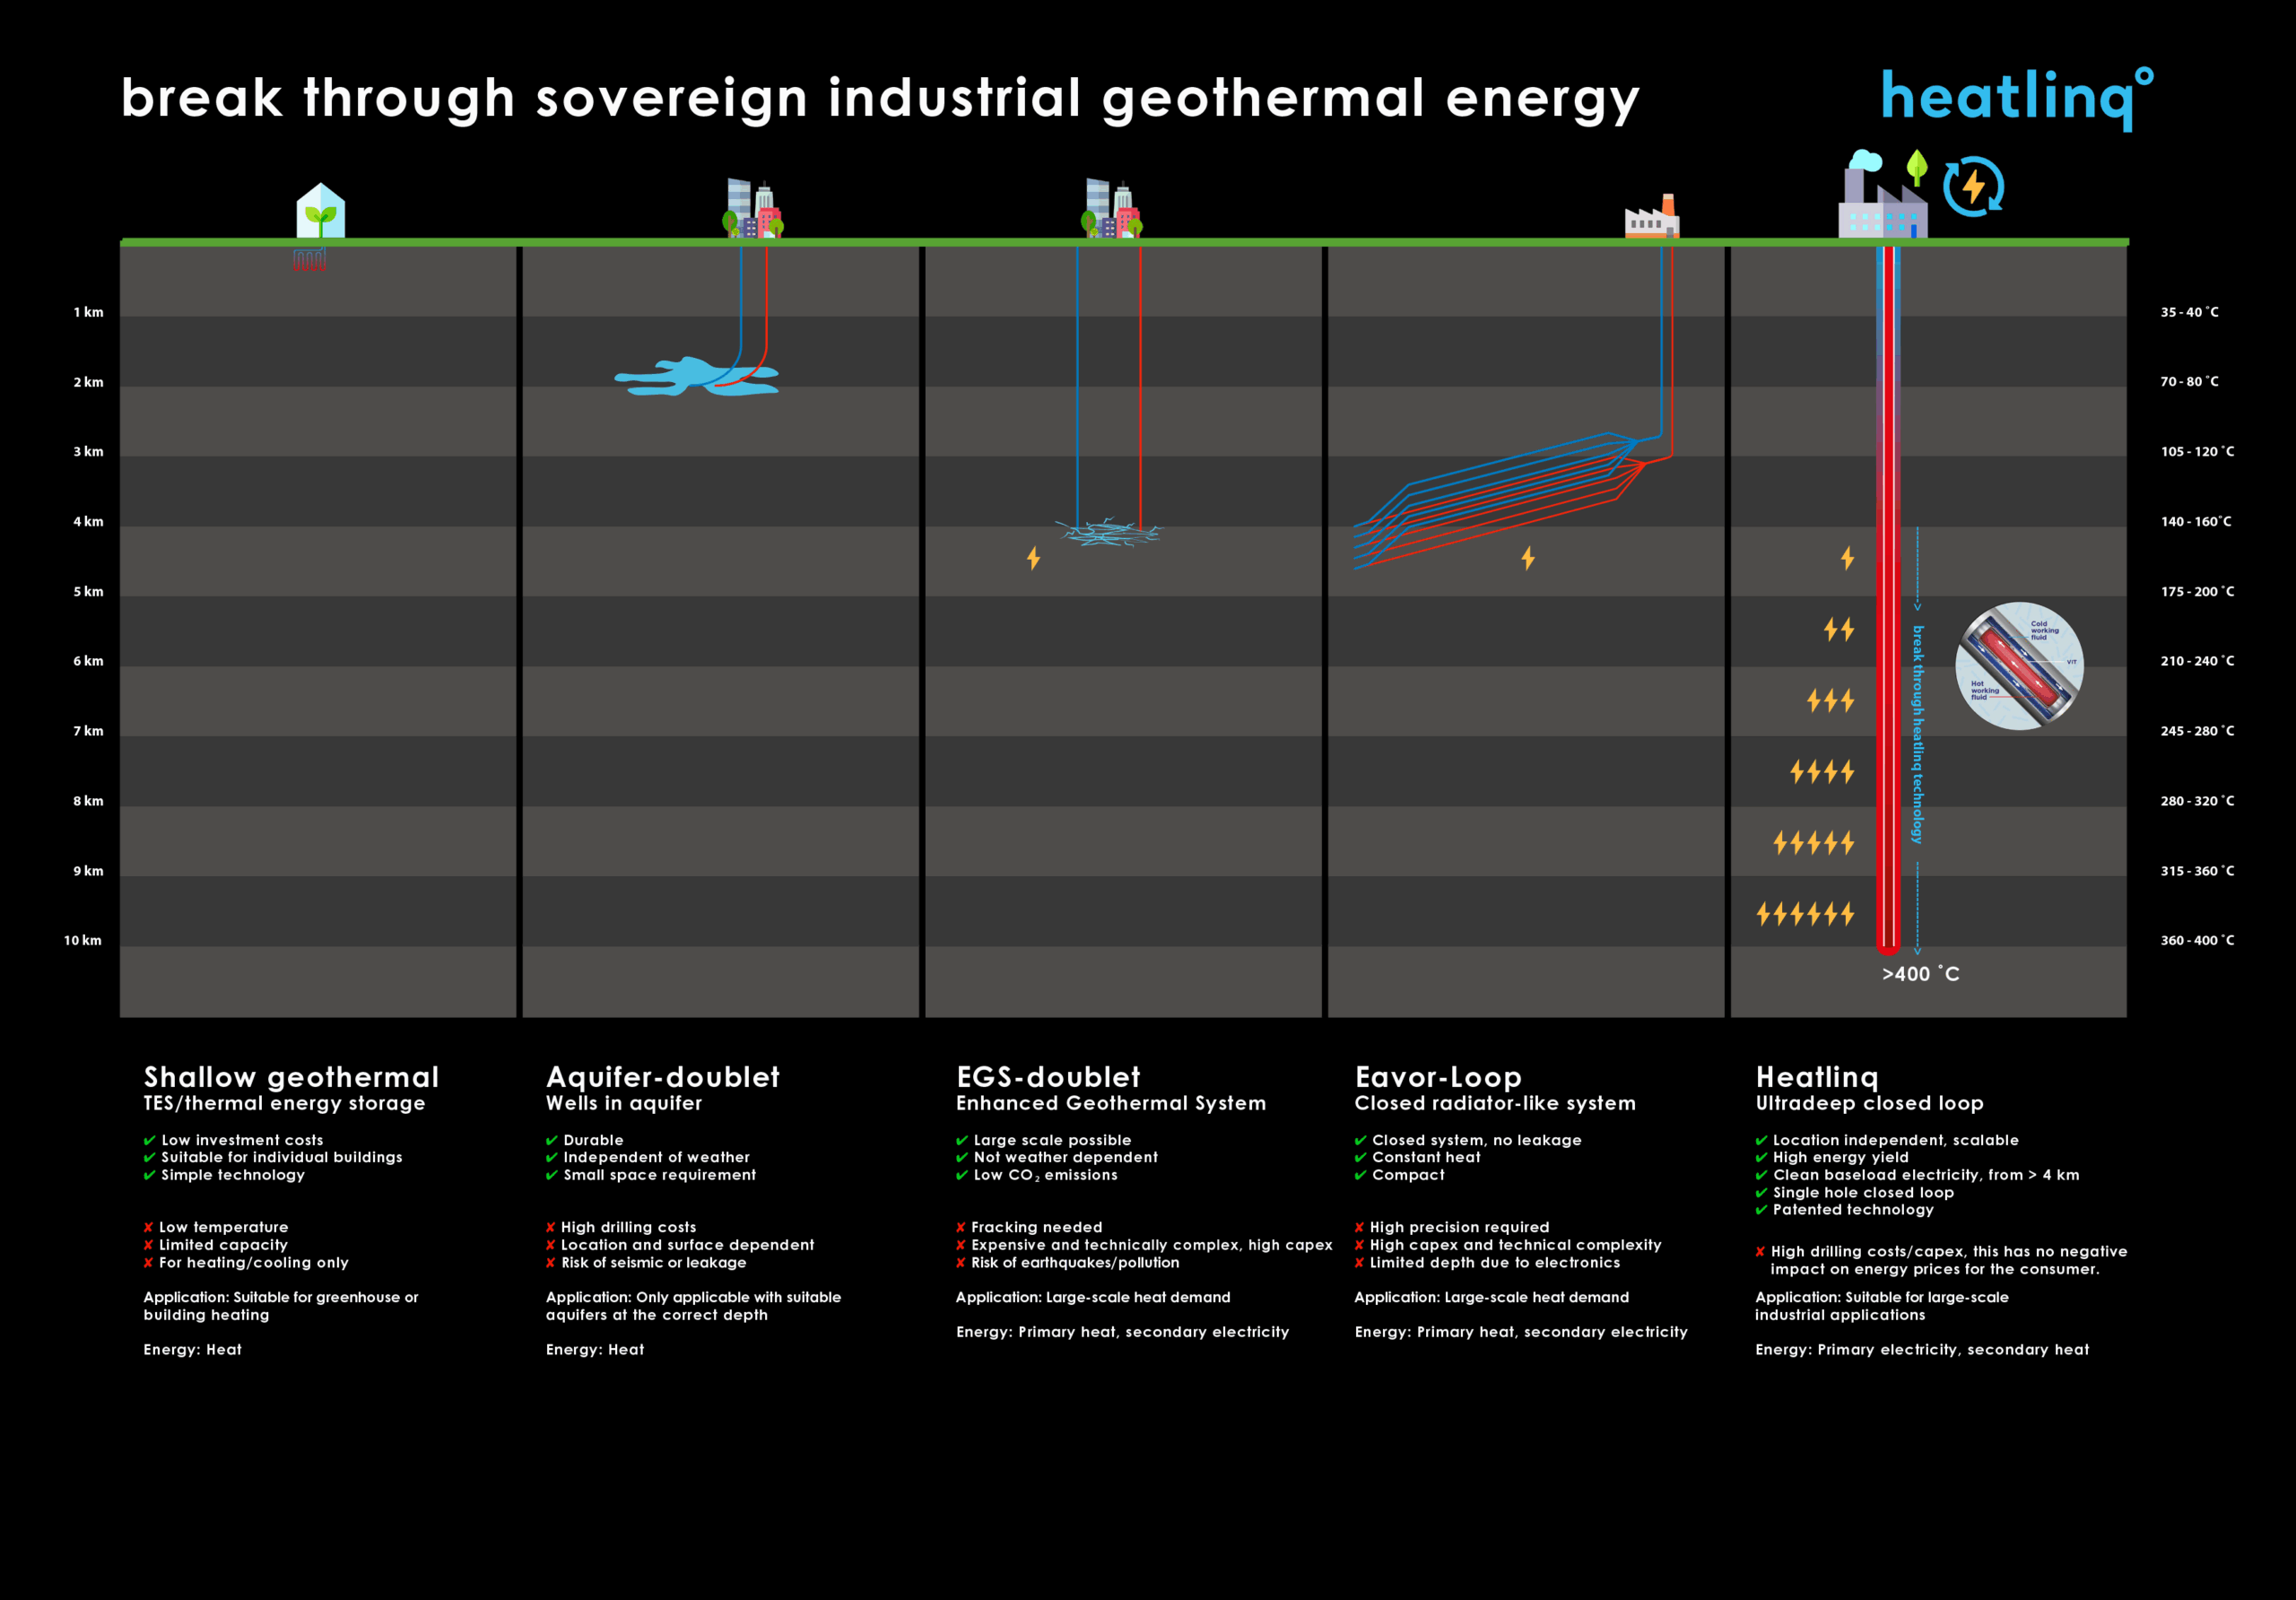Click the '35 - 40 °C' temperature label
Image resolution: width=2296 pixels, height=1600 pixels.
pyautogui.click(x=2189, y=312)
